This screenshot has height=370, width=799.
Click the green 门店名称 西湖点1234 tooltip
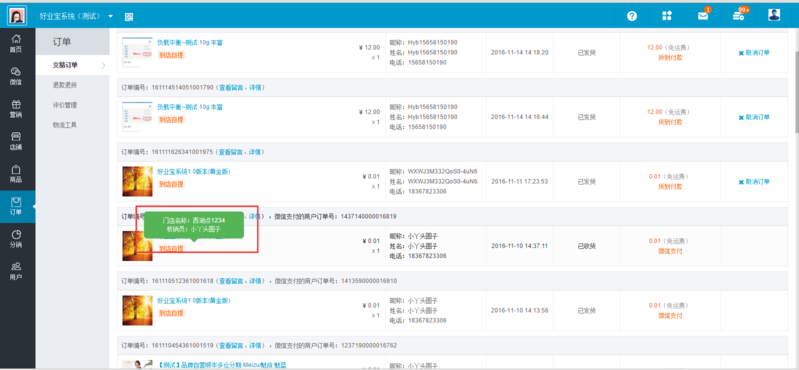pyautogui.click(x=194, y=225)
